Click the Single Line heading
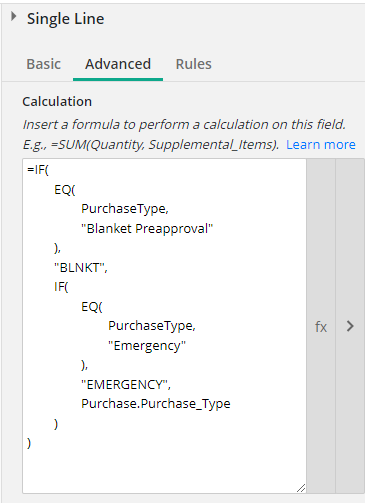This screenshot has height=503, width=365. (x=66, y=19)
